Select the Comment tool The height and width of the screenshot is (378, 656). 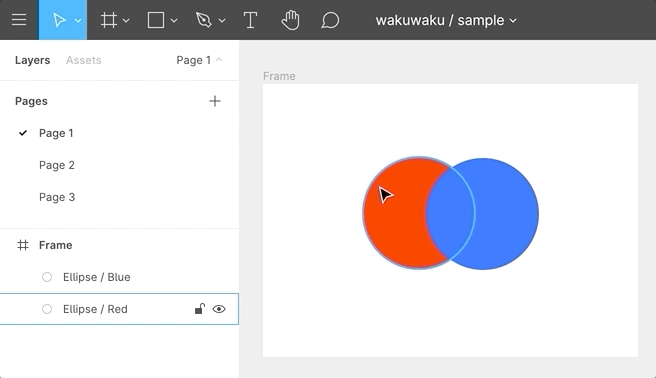[330, 20]
